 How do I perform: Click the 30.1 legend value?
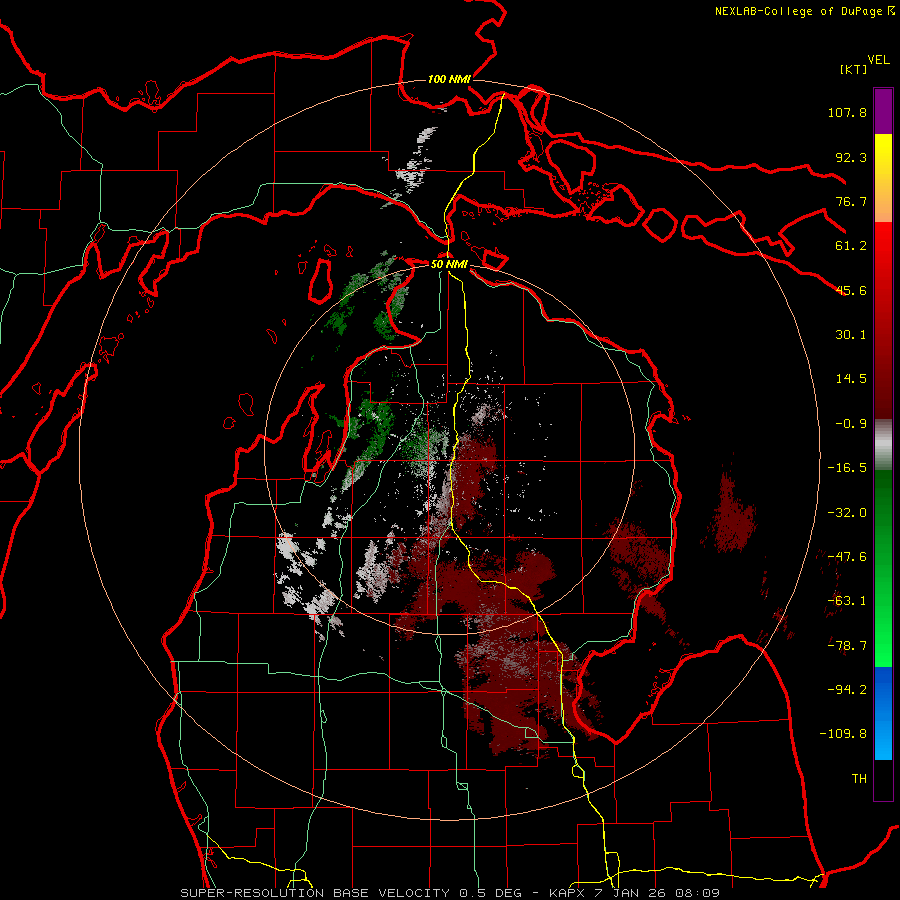pyautogui.click(x=851, y=335)
